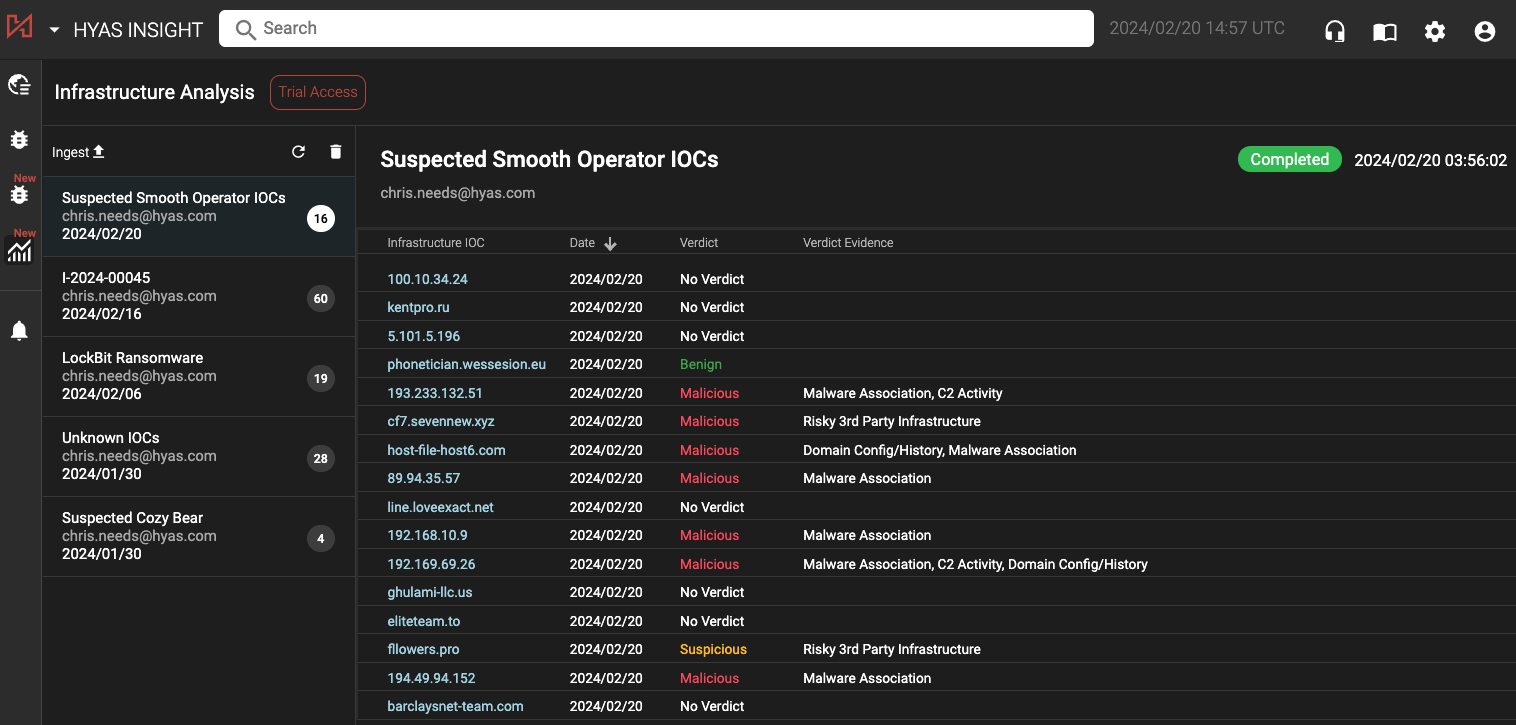Open IOC link 194.49.94.152
This screenshot has width=1516, height=725.
pos(431,678)
